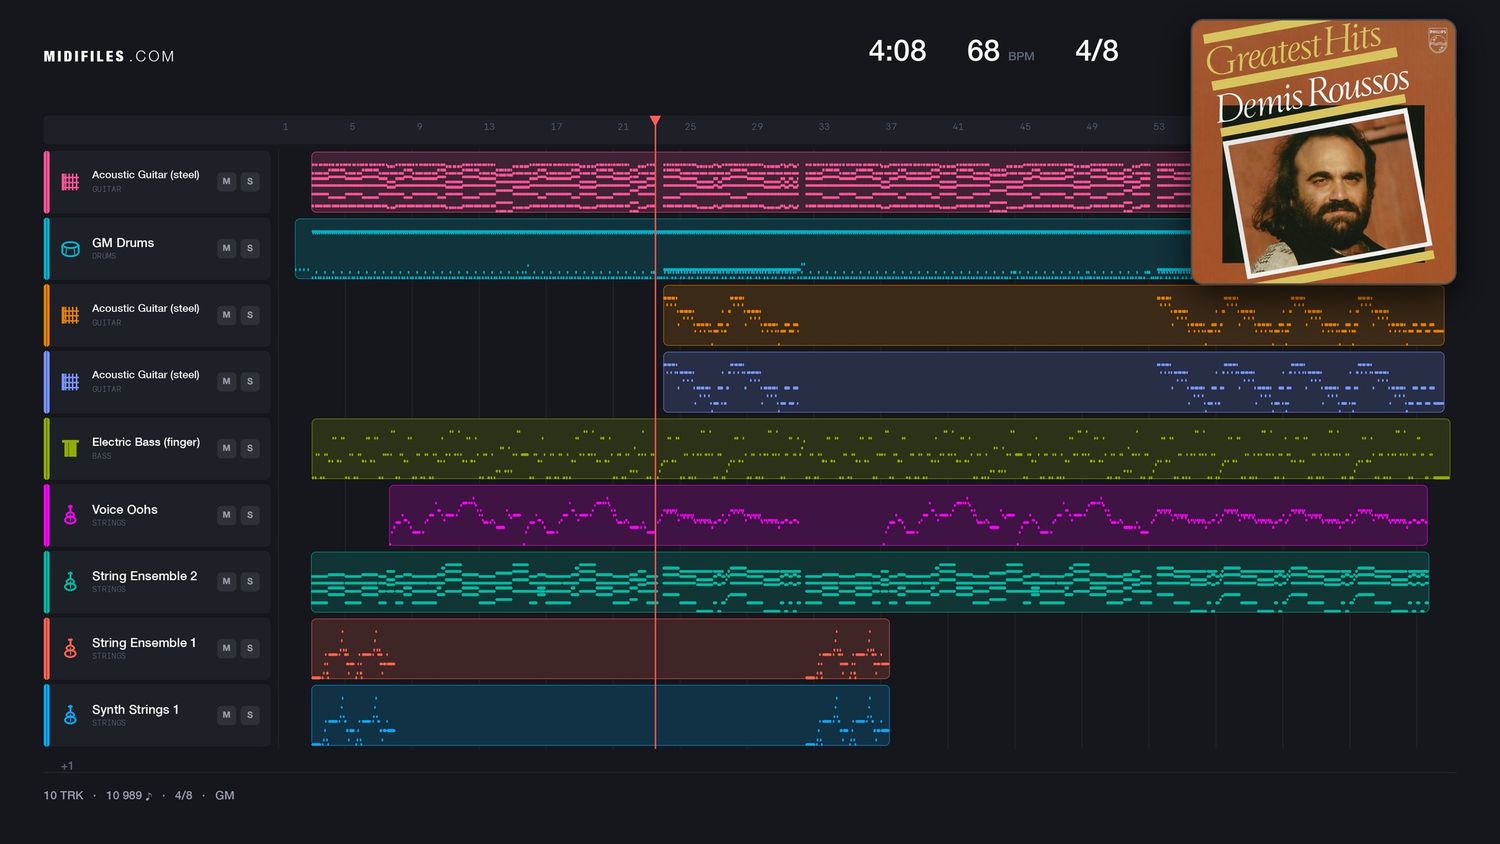Click the String Ensemble 1 instrument icon
The width and height of the screenshot is (1500, 844).
[70, 648]
